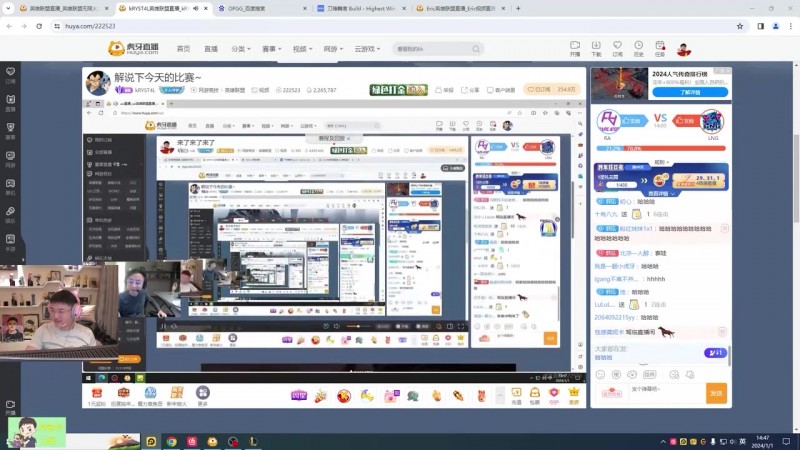Click the 举报 report icon under the stream title
Viewport: 800px width, 450px height.
[444, 90]
